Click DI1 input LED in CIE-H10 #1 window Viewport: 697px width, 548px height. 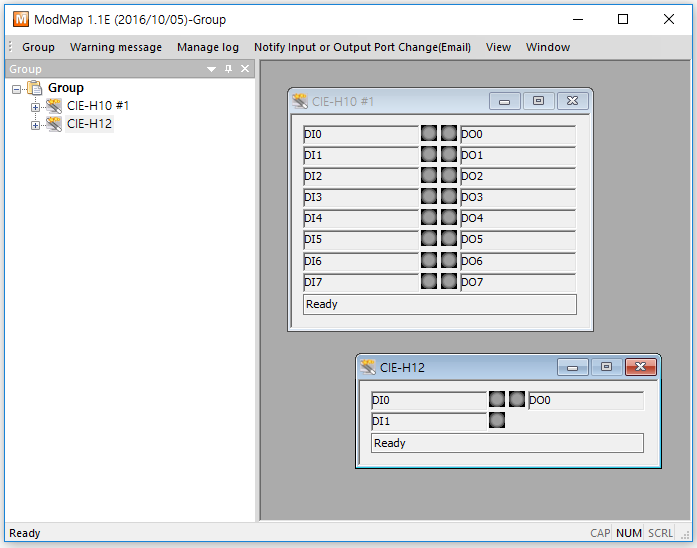[x=429, y=154]
